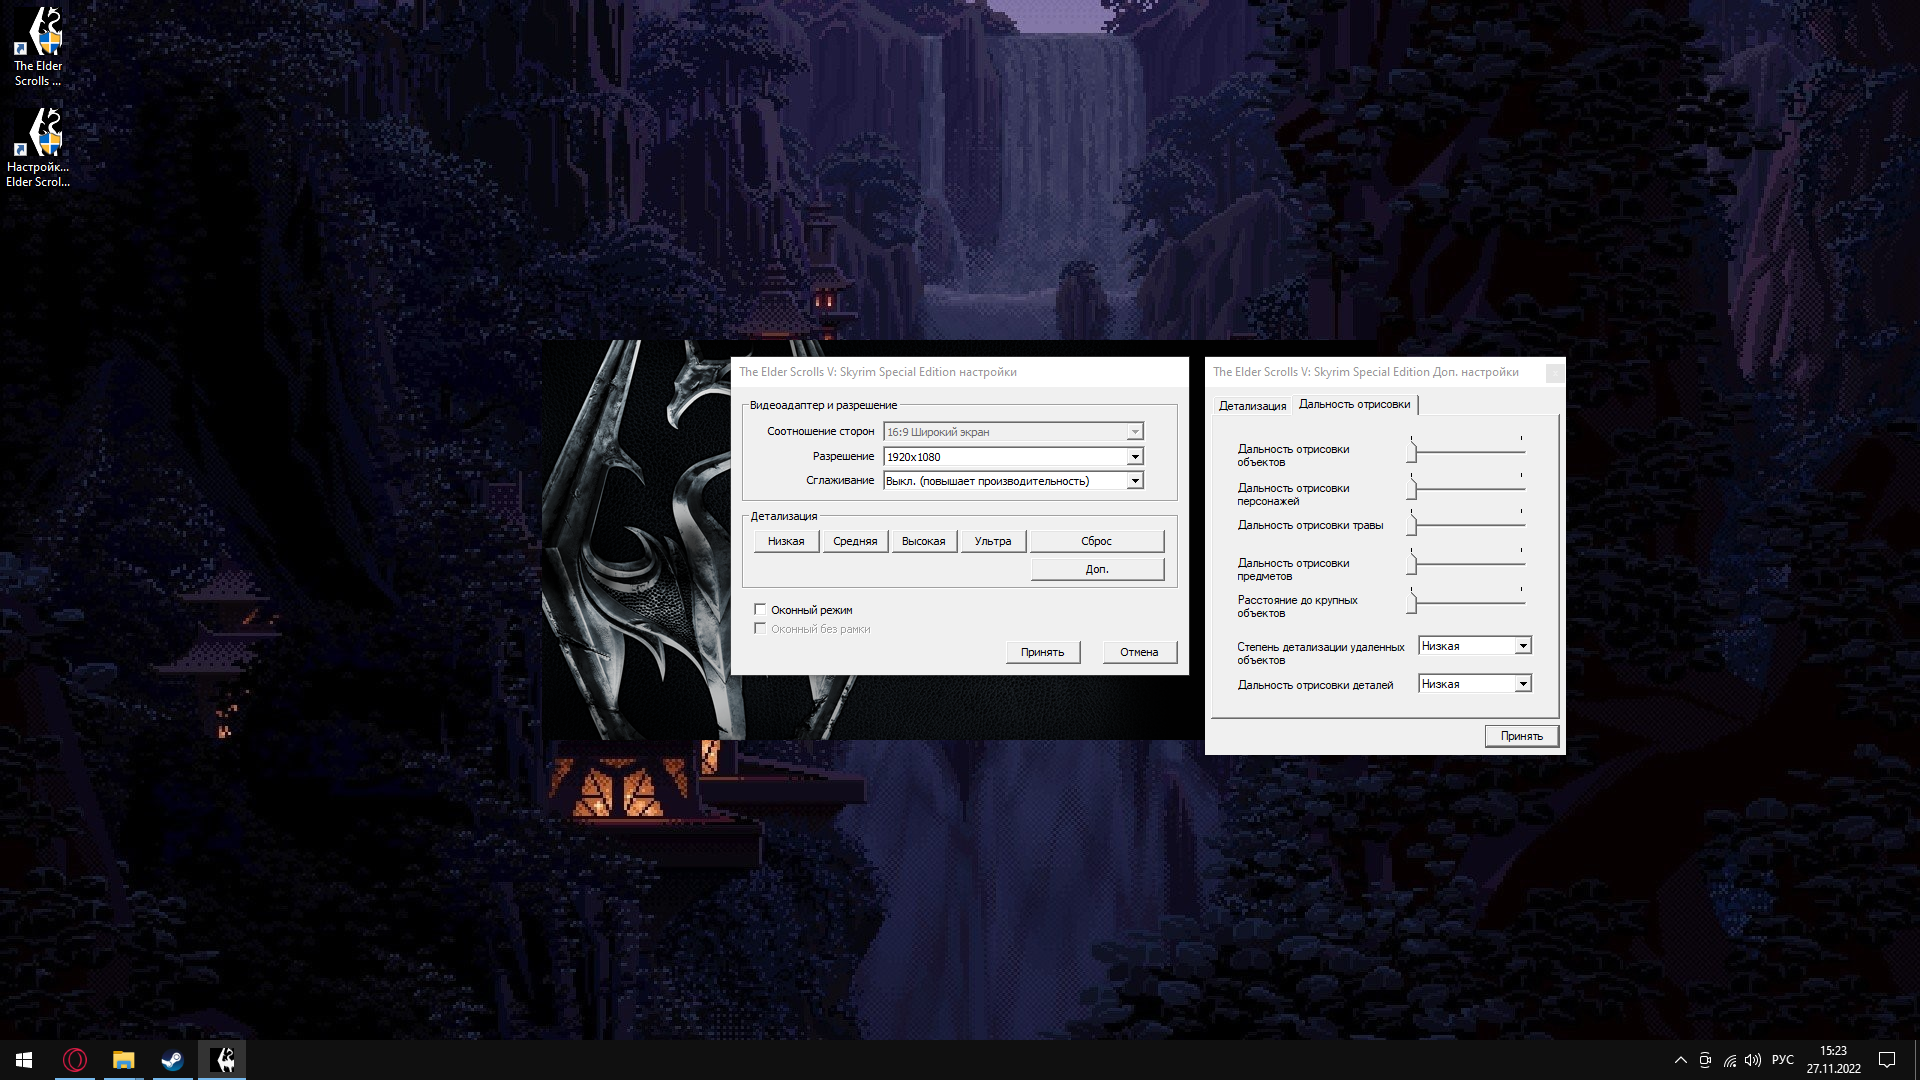Open the Windows Start menu
Screen dimensions: 1920x1080
24,1060
